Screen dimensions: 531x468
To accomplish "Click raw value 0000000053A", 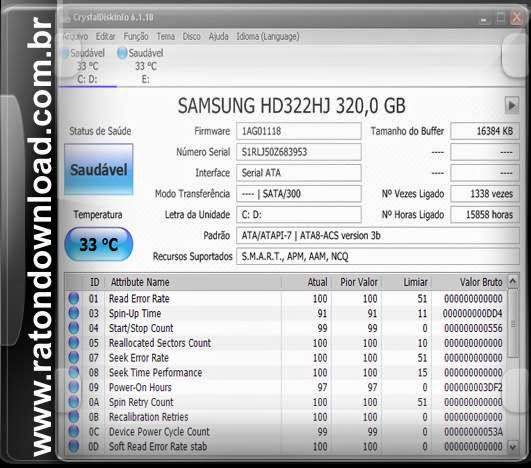I will pyautogui.click(x=473, y=431).
